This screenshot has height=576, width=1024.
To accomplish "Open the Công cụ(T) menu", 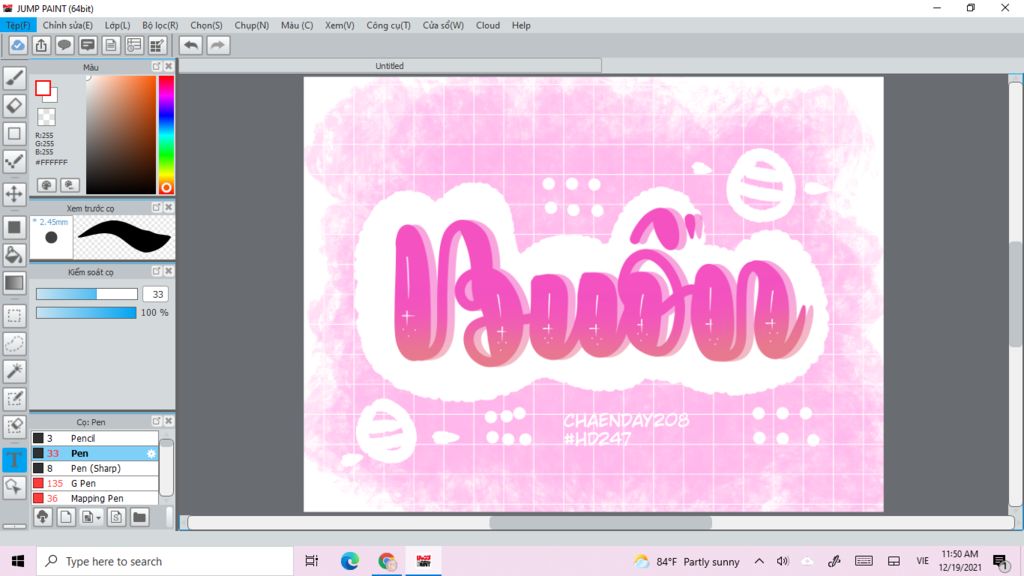I will tap(389, 25).
